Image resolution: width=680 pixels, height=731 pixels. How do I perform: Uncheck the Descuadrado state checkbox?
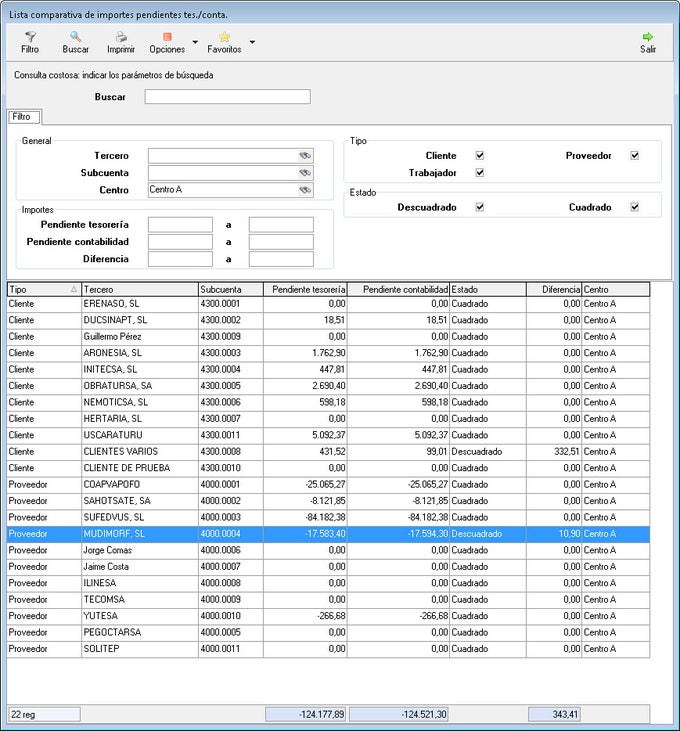[x=480, y=207]
